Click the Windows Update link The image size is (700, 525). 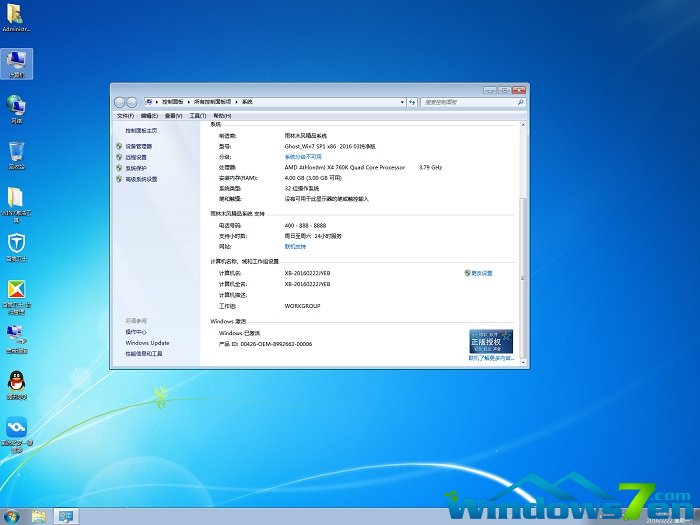[x=147, y=343]
